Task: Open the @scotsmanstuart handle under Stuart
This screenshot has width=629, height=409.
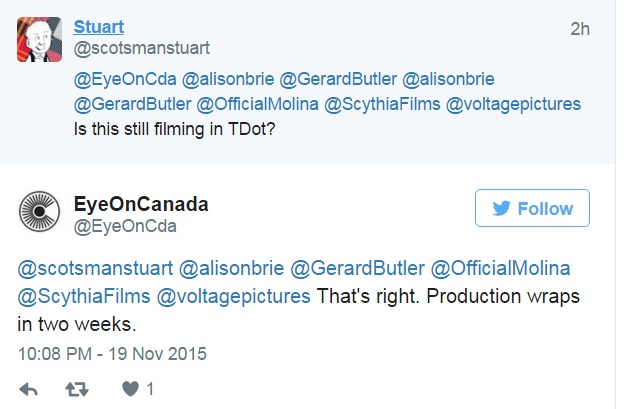Action: point(142,47)
